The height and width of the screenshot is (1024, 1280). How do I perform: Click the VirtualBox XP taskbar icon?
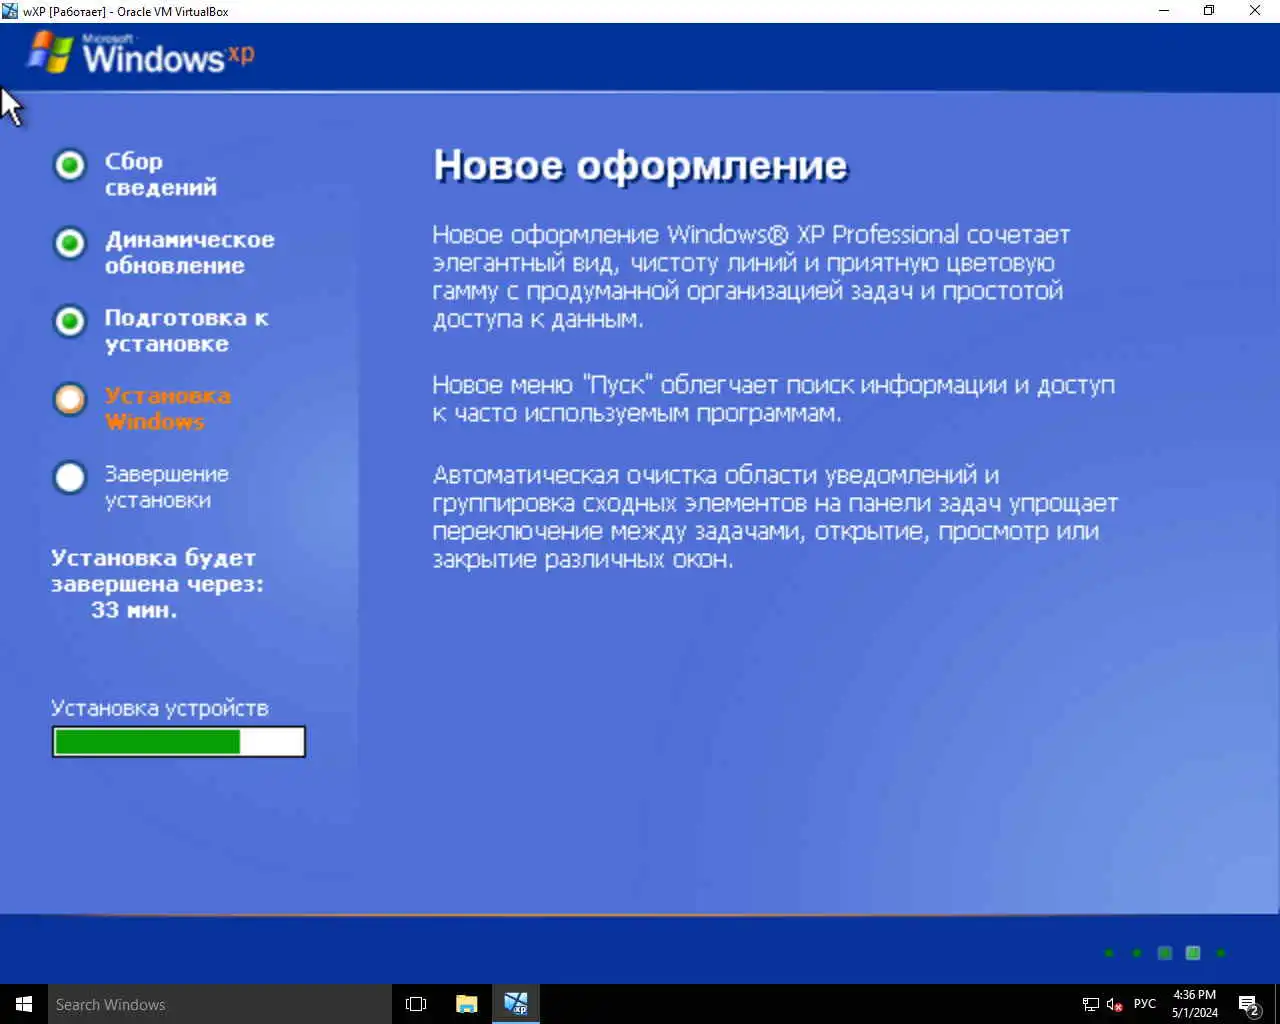[516, 1004]
